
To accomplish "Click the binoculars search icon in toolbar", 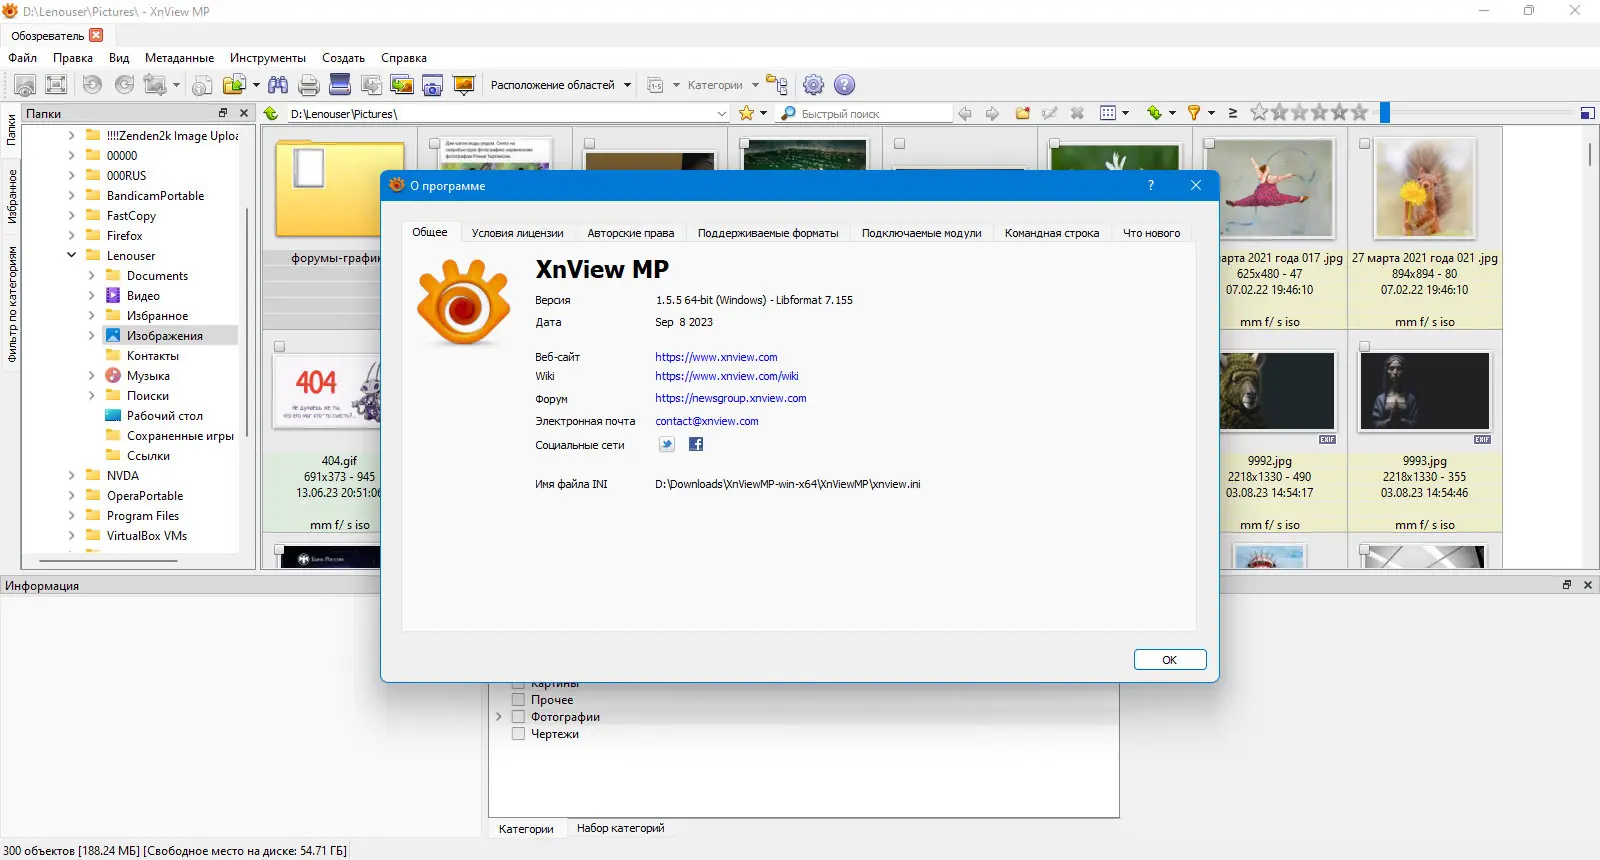I will coord(278,85).
